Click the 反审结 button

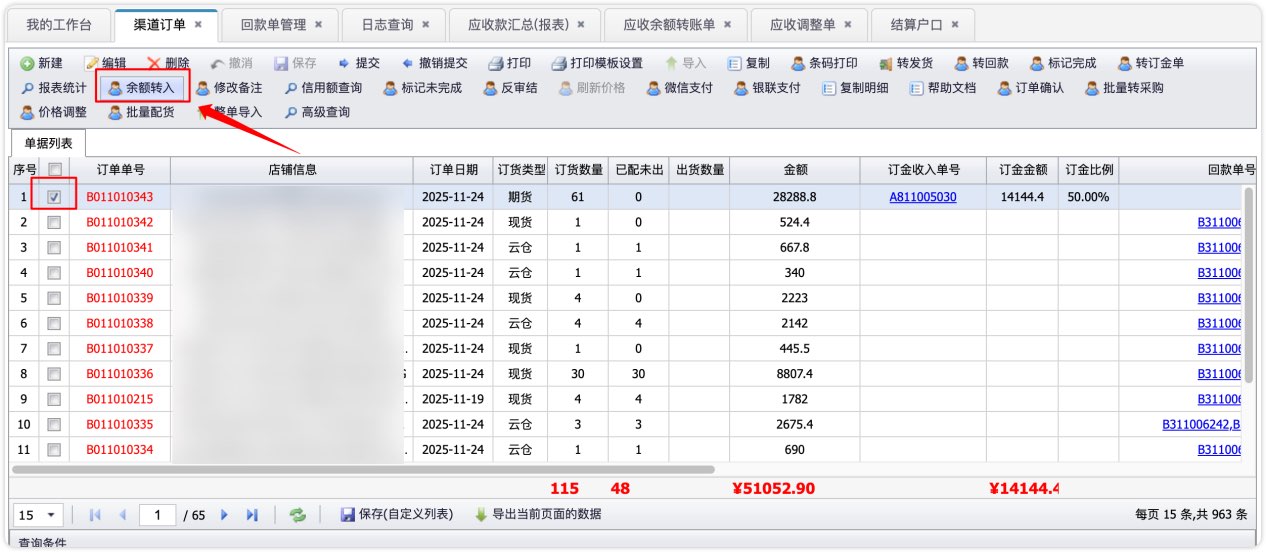tap(510, 88)
